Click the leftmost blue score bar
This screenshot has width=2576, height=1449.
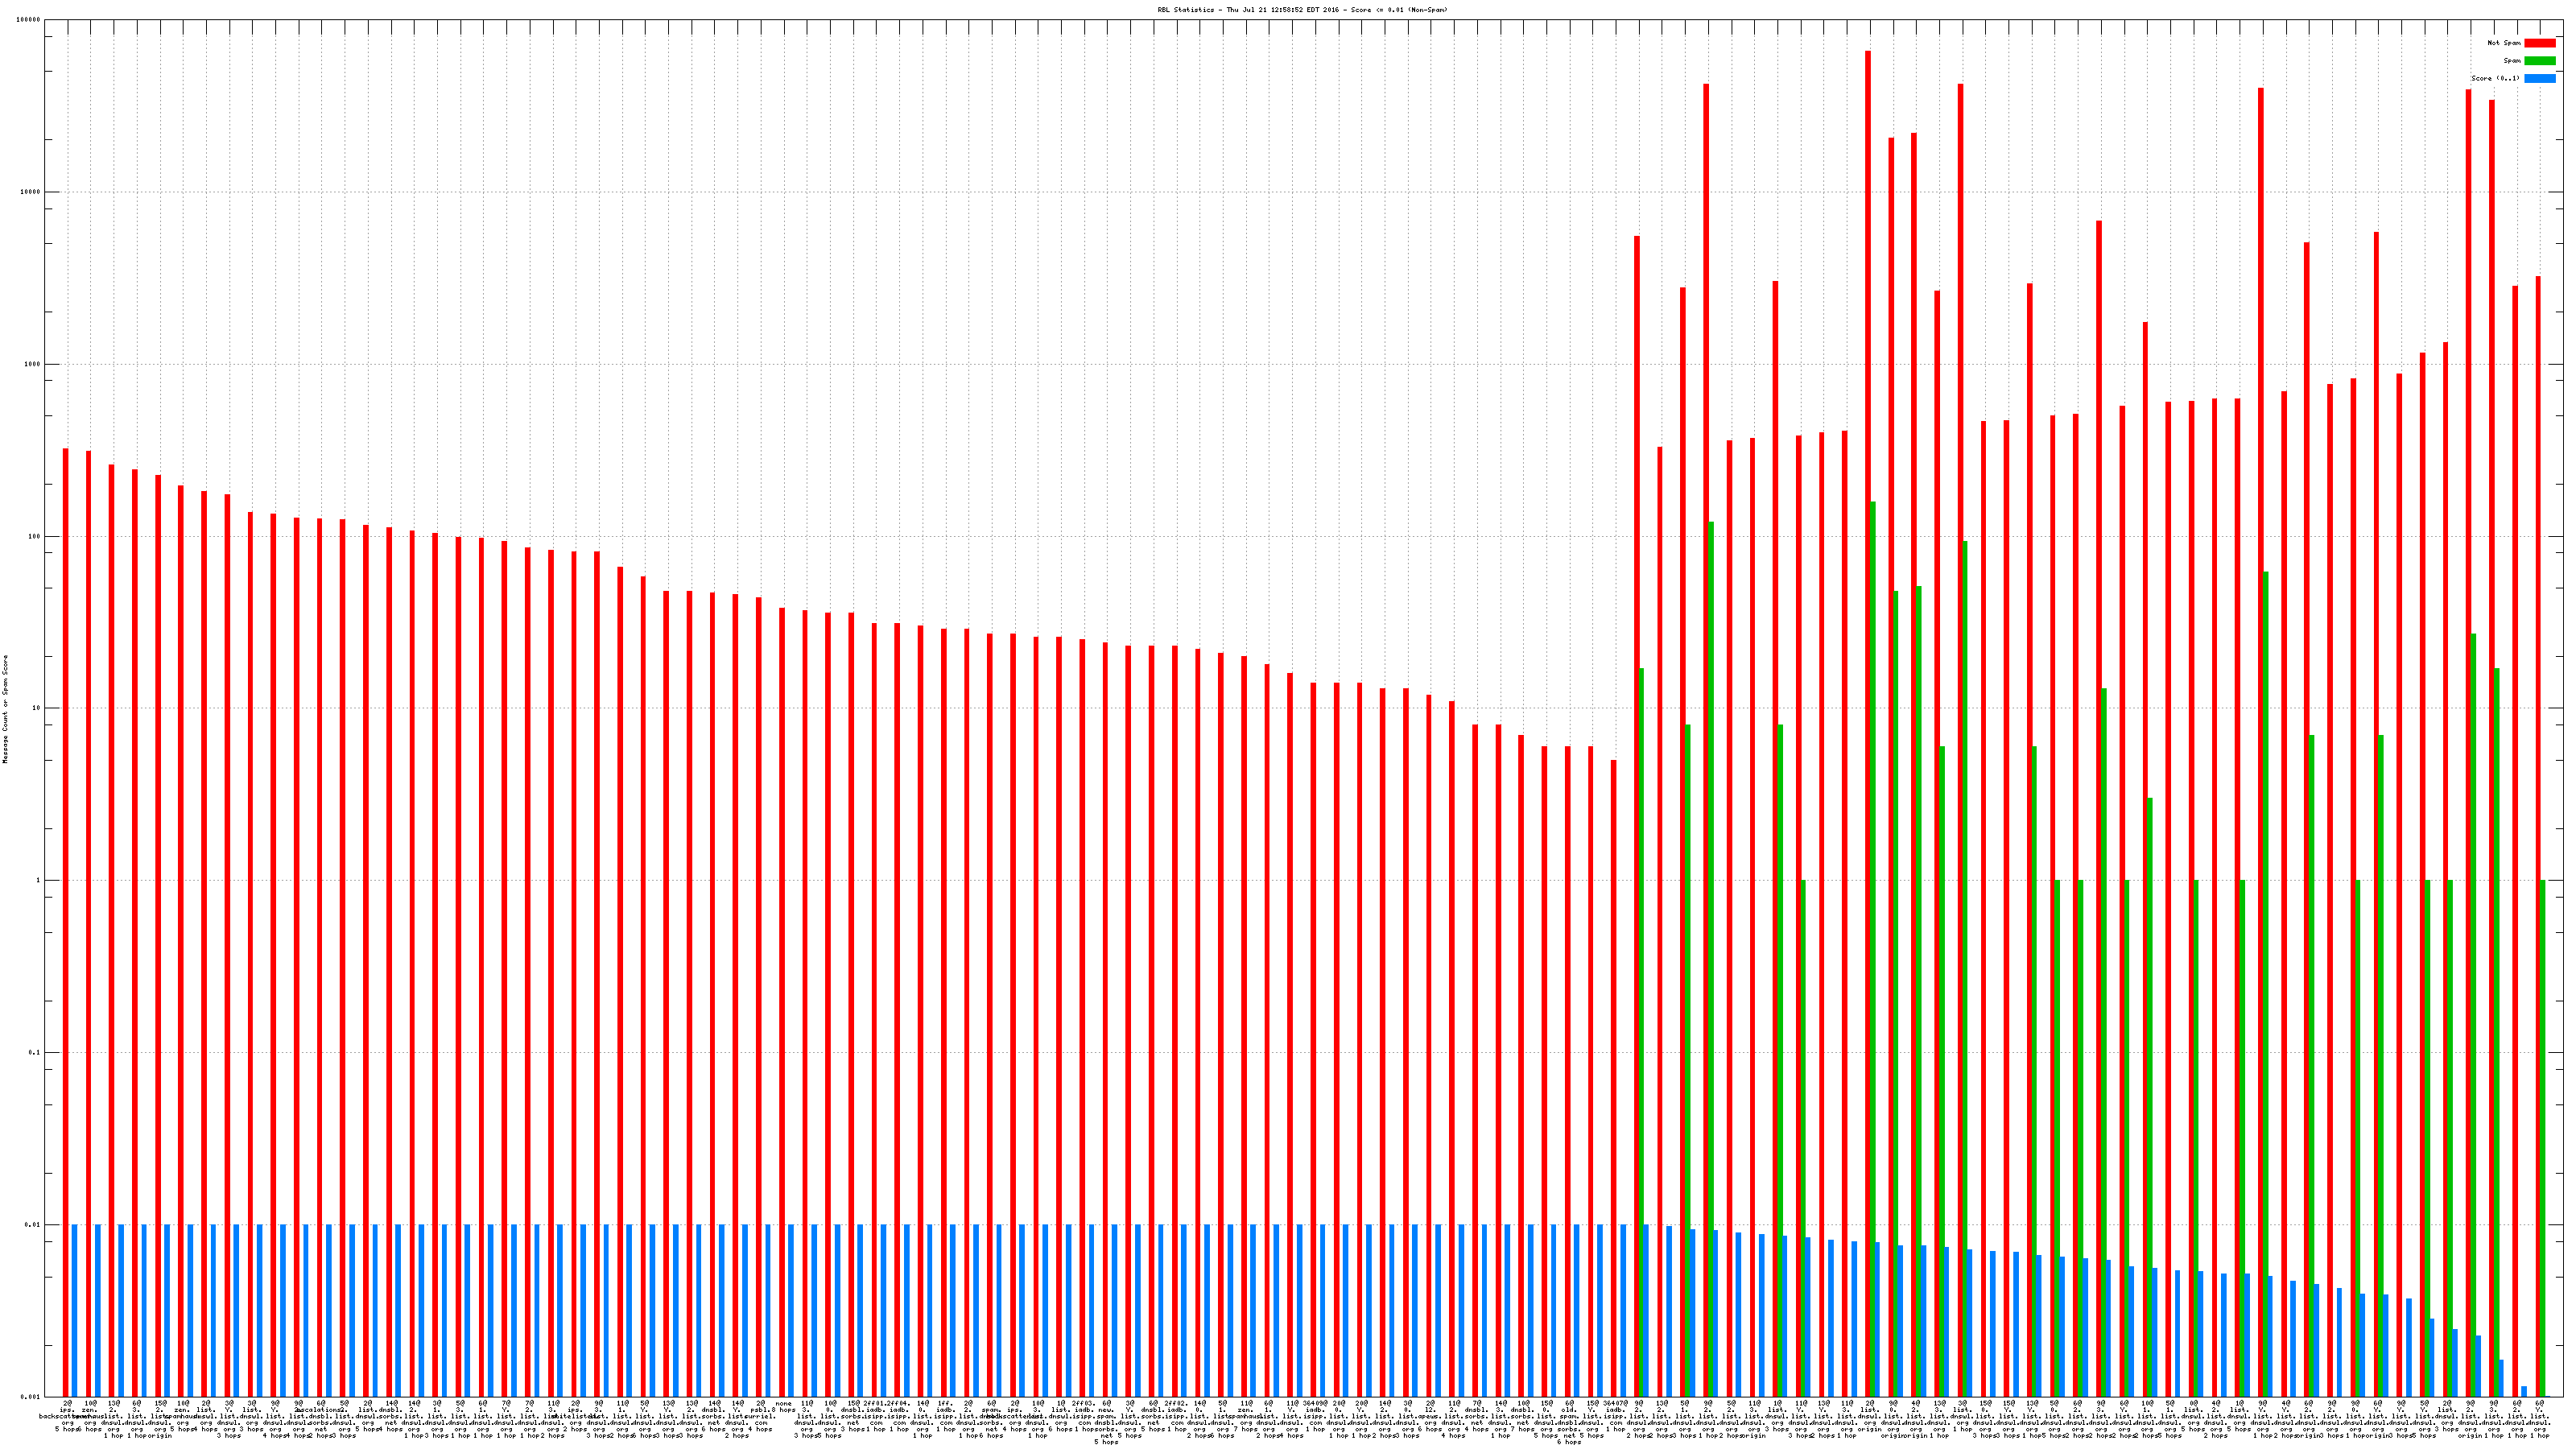[75, 1310]
